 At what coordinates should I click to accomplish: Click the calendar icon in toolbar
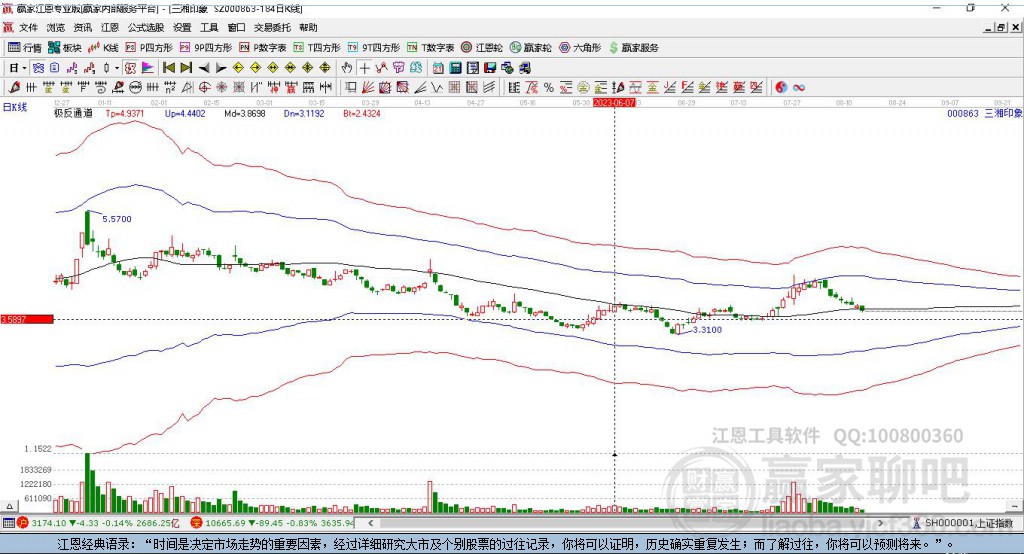pyautogui.click(x=438, y=68)
